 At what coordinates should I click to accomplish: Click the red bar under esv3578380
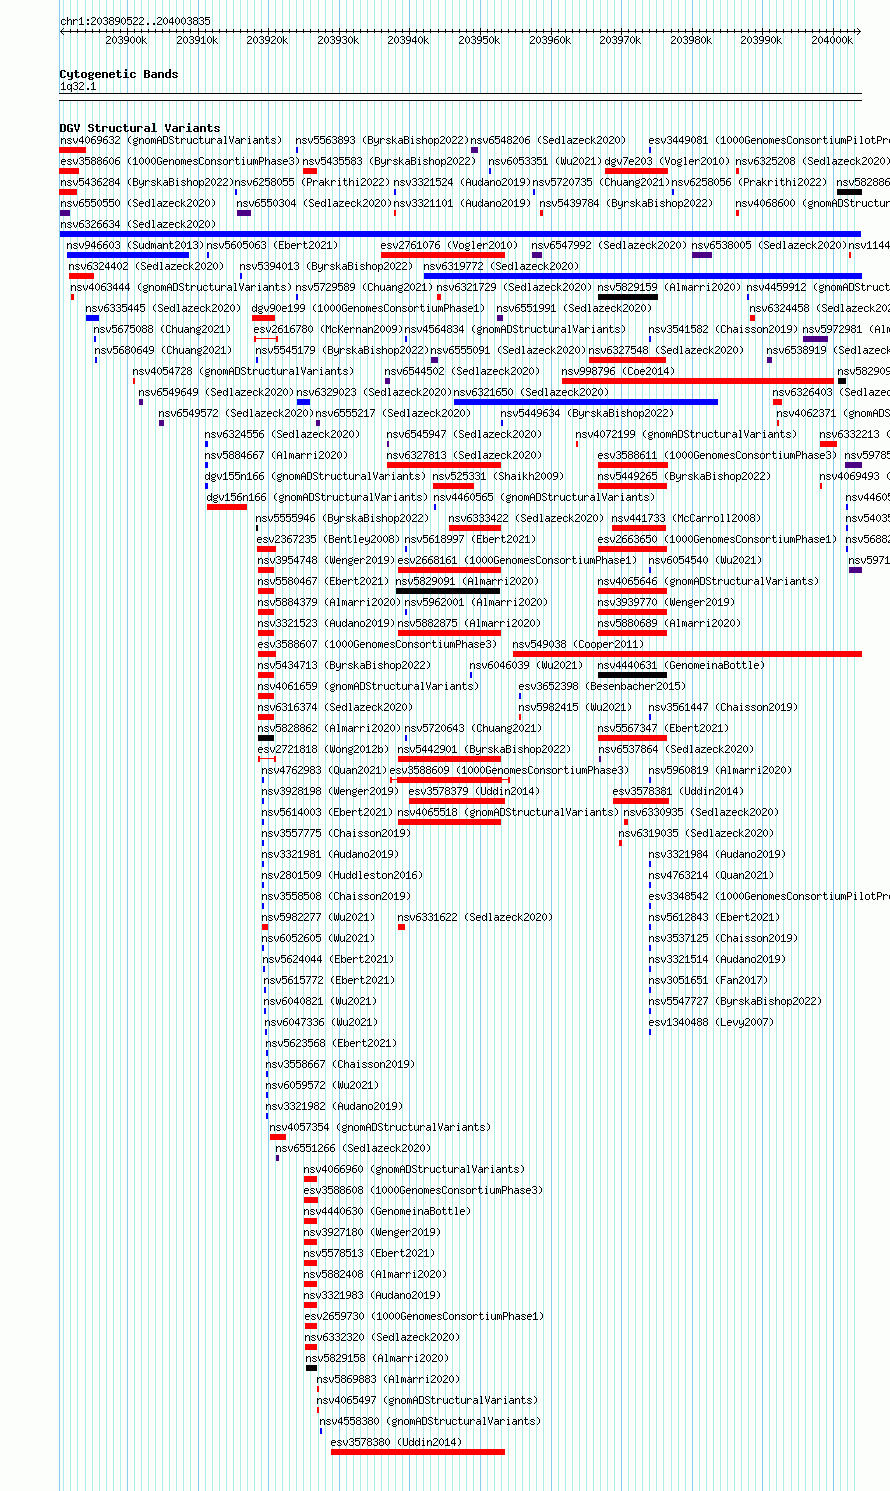(x=418, y=1452)
